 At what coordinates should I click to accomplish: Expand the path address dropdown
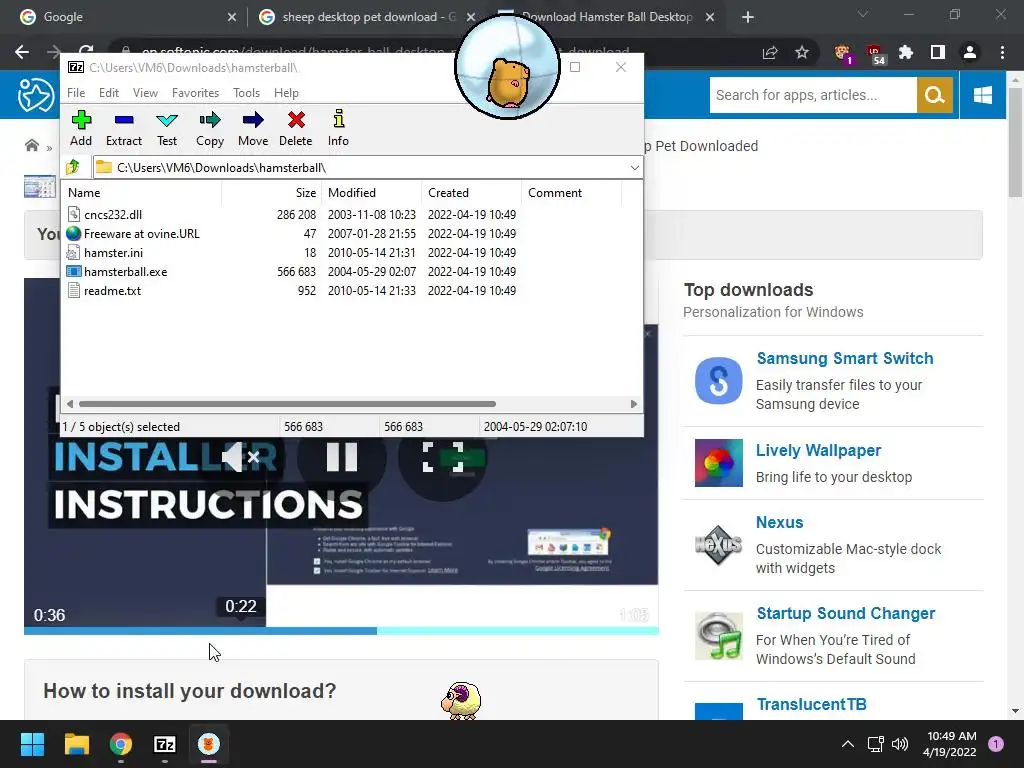(634, 168)
